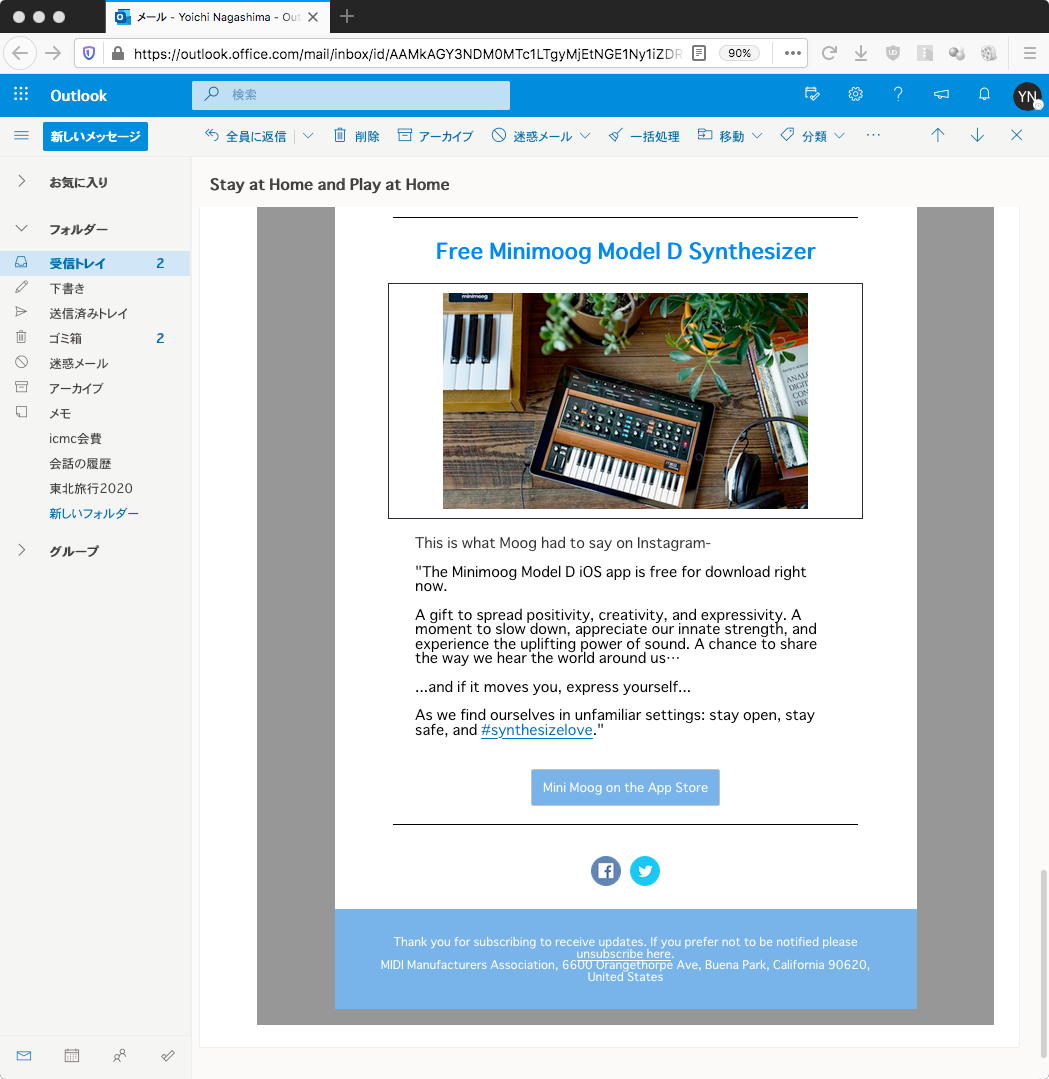The image size is (1049, 1079).
Task: Click 新しいフォルダー link
Action: point(94,513)
